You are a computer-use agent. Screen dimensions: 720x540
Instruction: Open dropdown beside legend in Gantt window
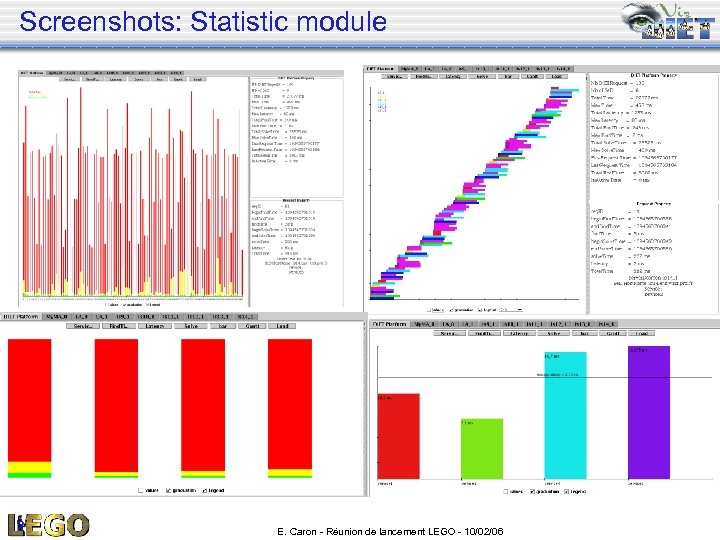tap(511, 310)
